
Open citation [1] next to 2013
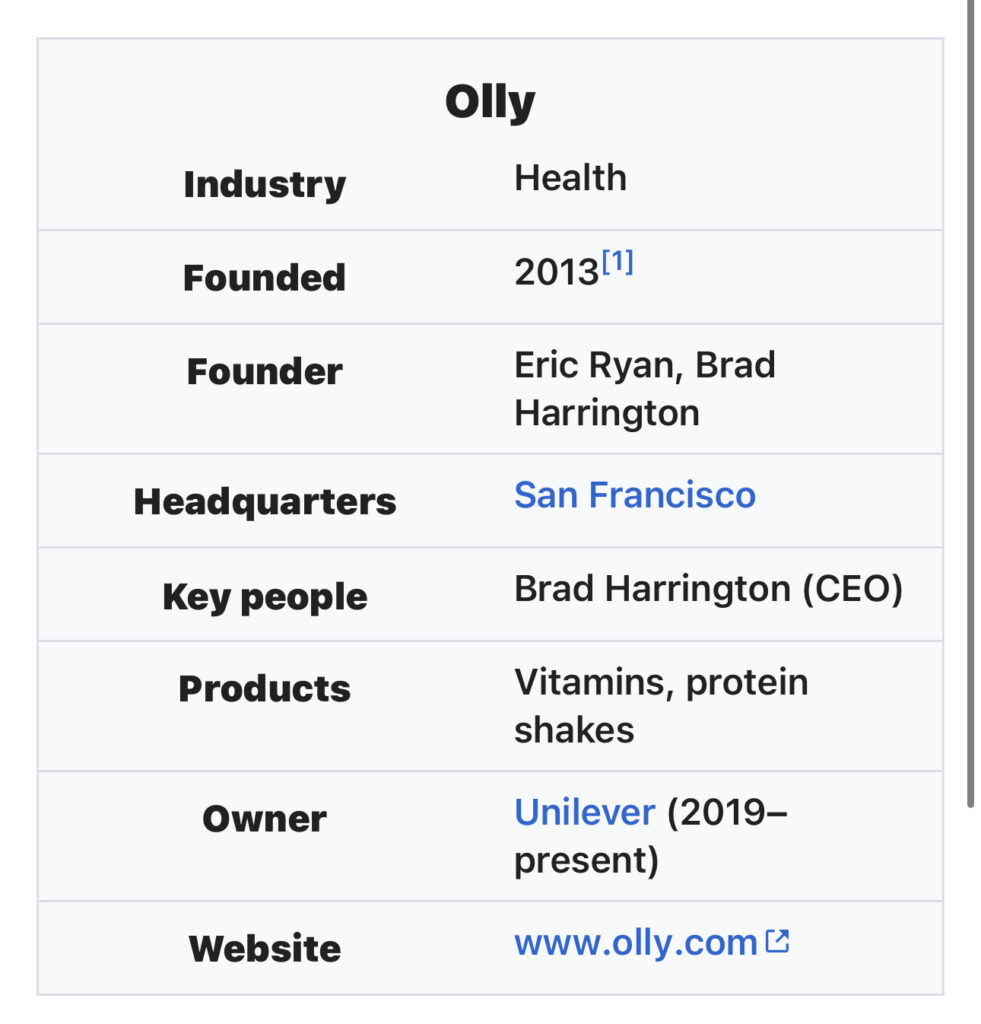pyautogui.click(x=618, y=264)
